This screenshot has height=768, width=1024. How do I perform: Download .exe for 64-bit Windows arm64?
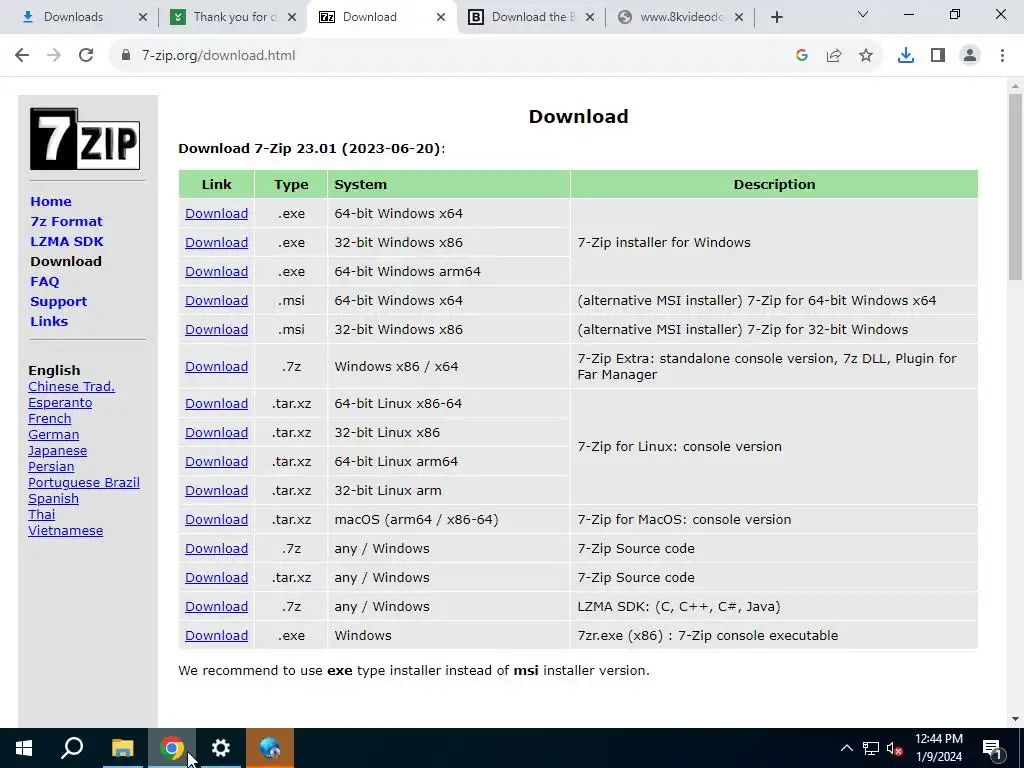216,272
